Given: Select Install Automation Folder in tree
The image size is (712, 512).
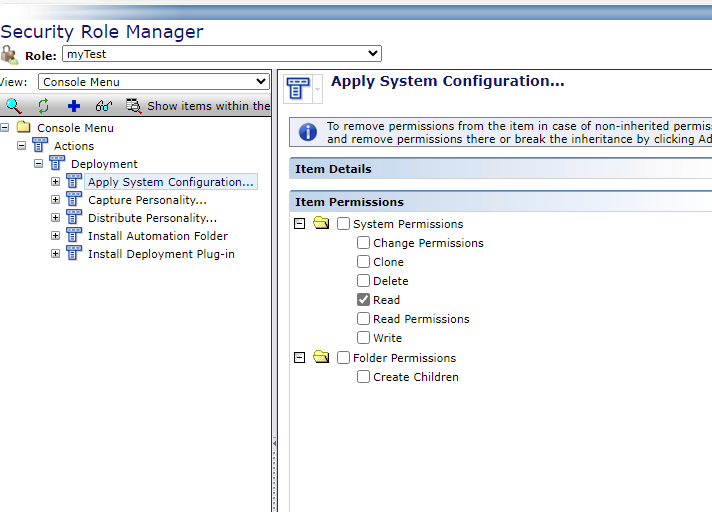Looking at the screenshot, I should [x=157, y=236].
